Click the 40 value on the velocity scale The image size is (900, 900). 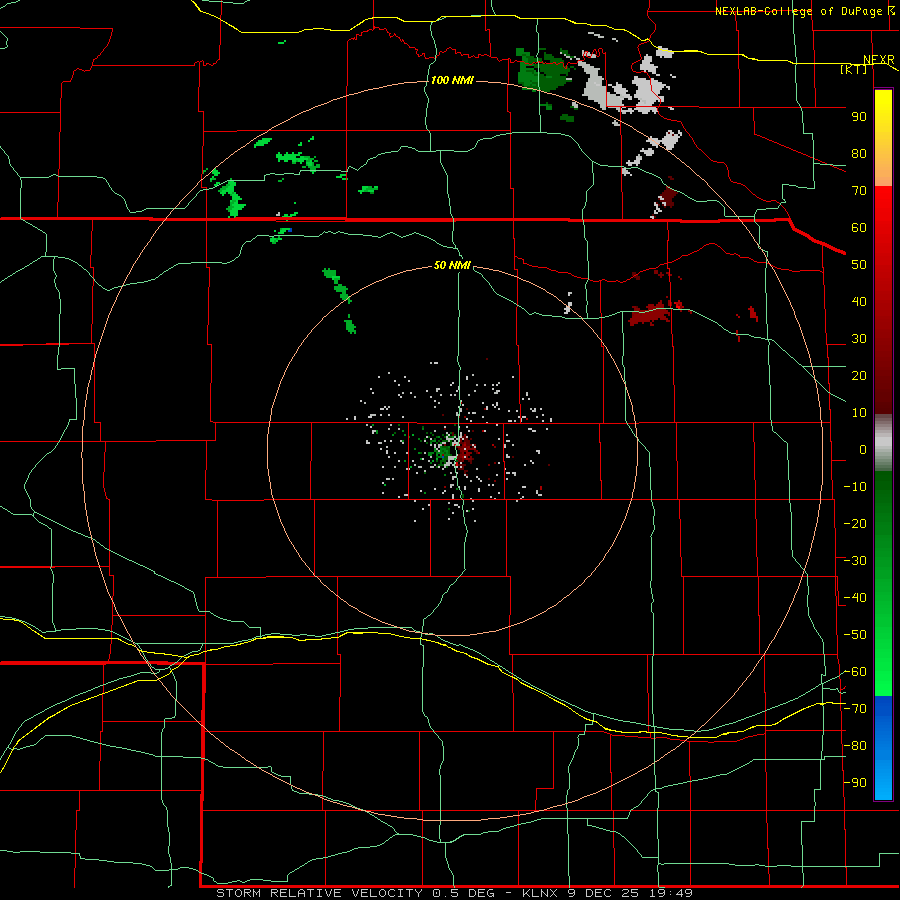click(x=859, y=301)
